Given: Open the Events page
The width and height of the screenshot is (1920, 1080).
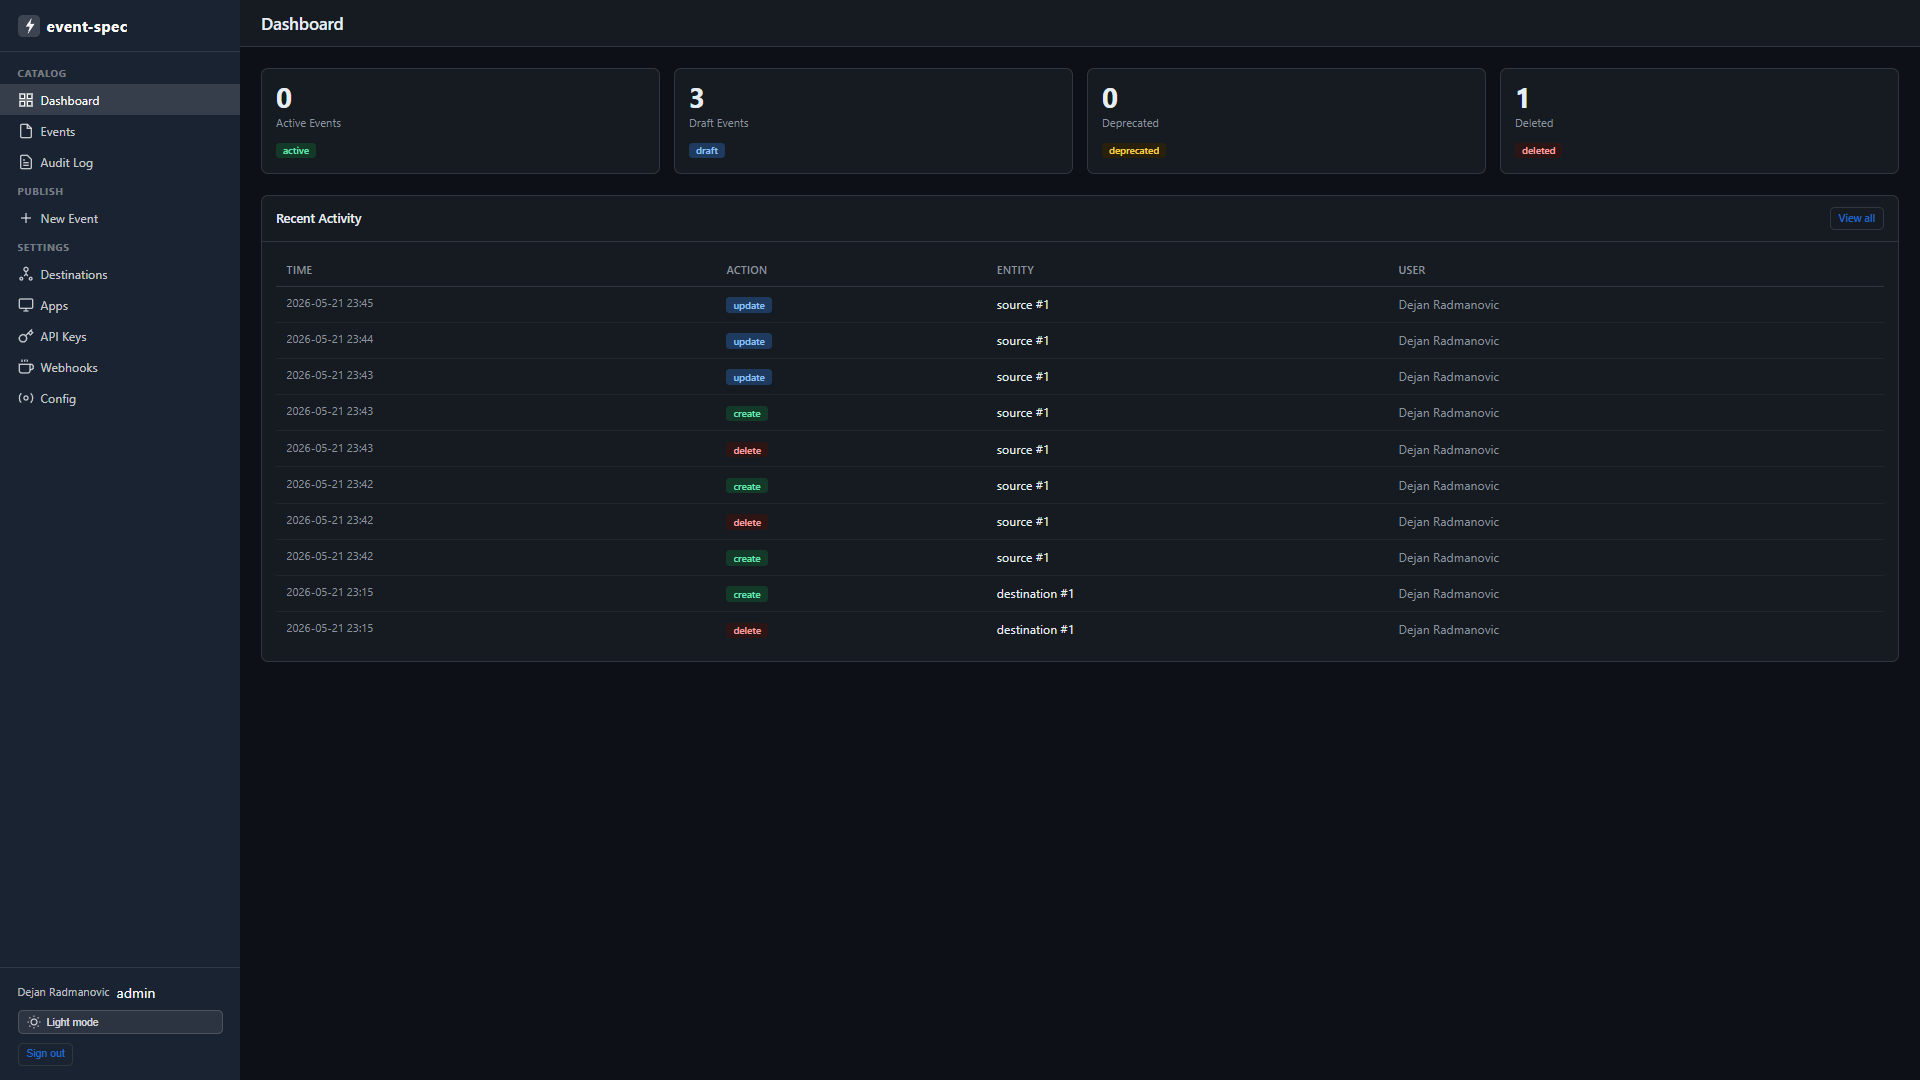Looking at the screenshot, I should coord(120,131).
